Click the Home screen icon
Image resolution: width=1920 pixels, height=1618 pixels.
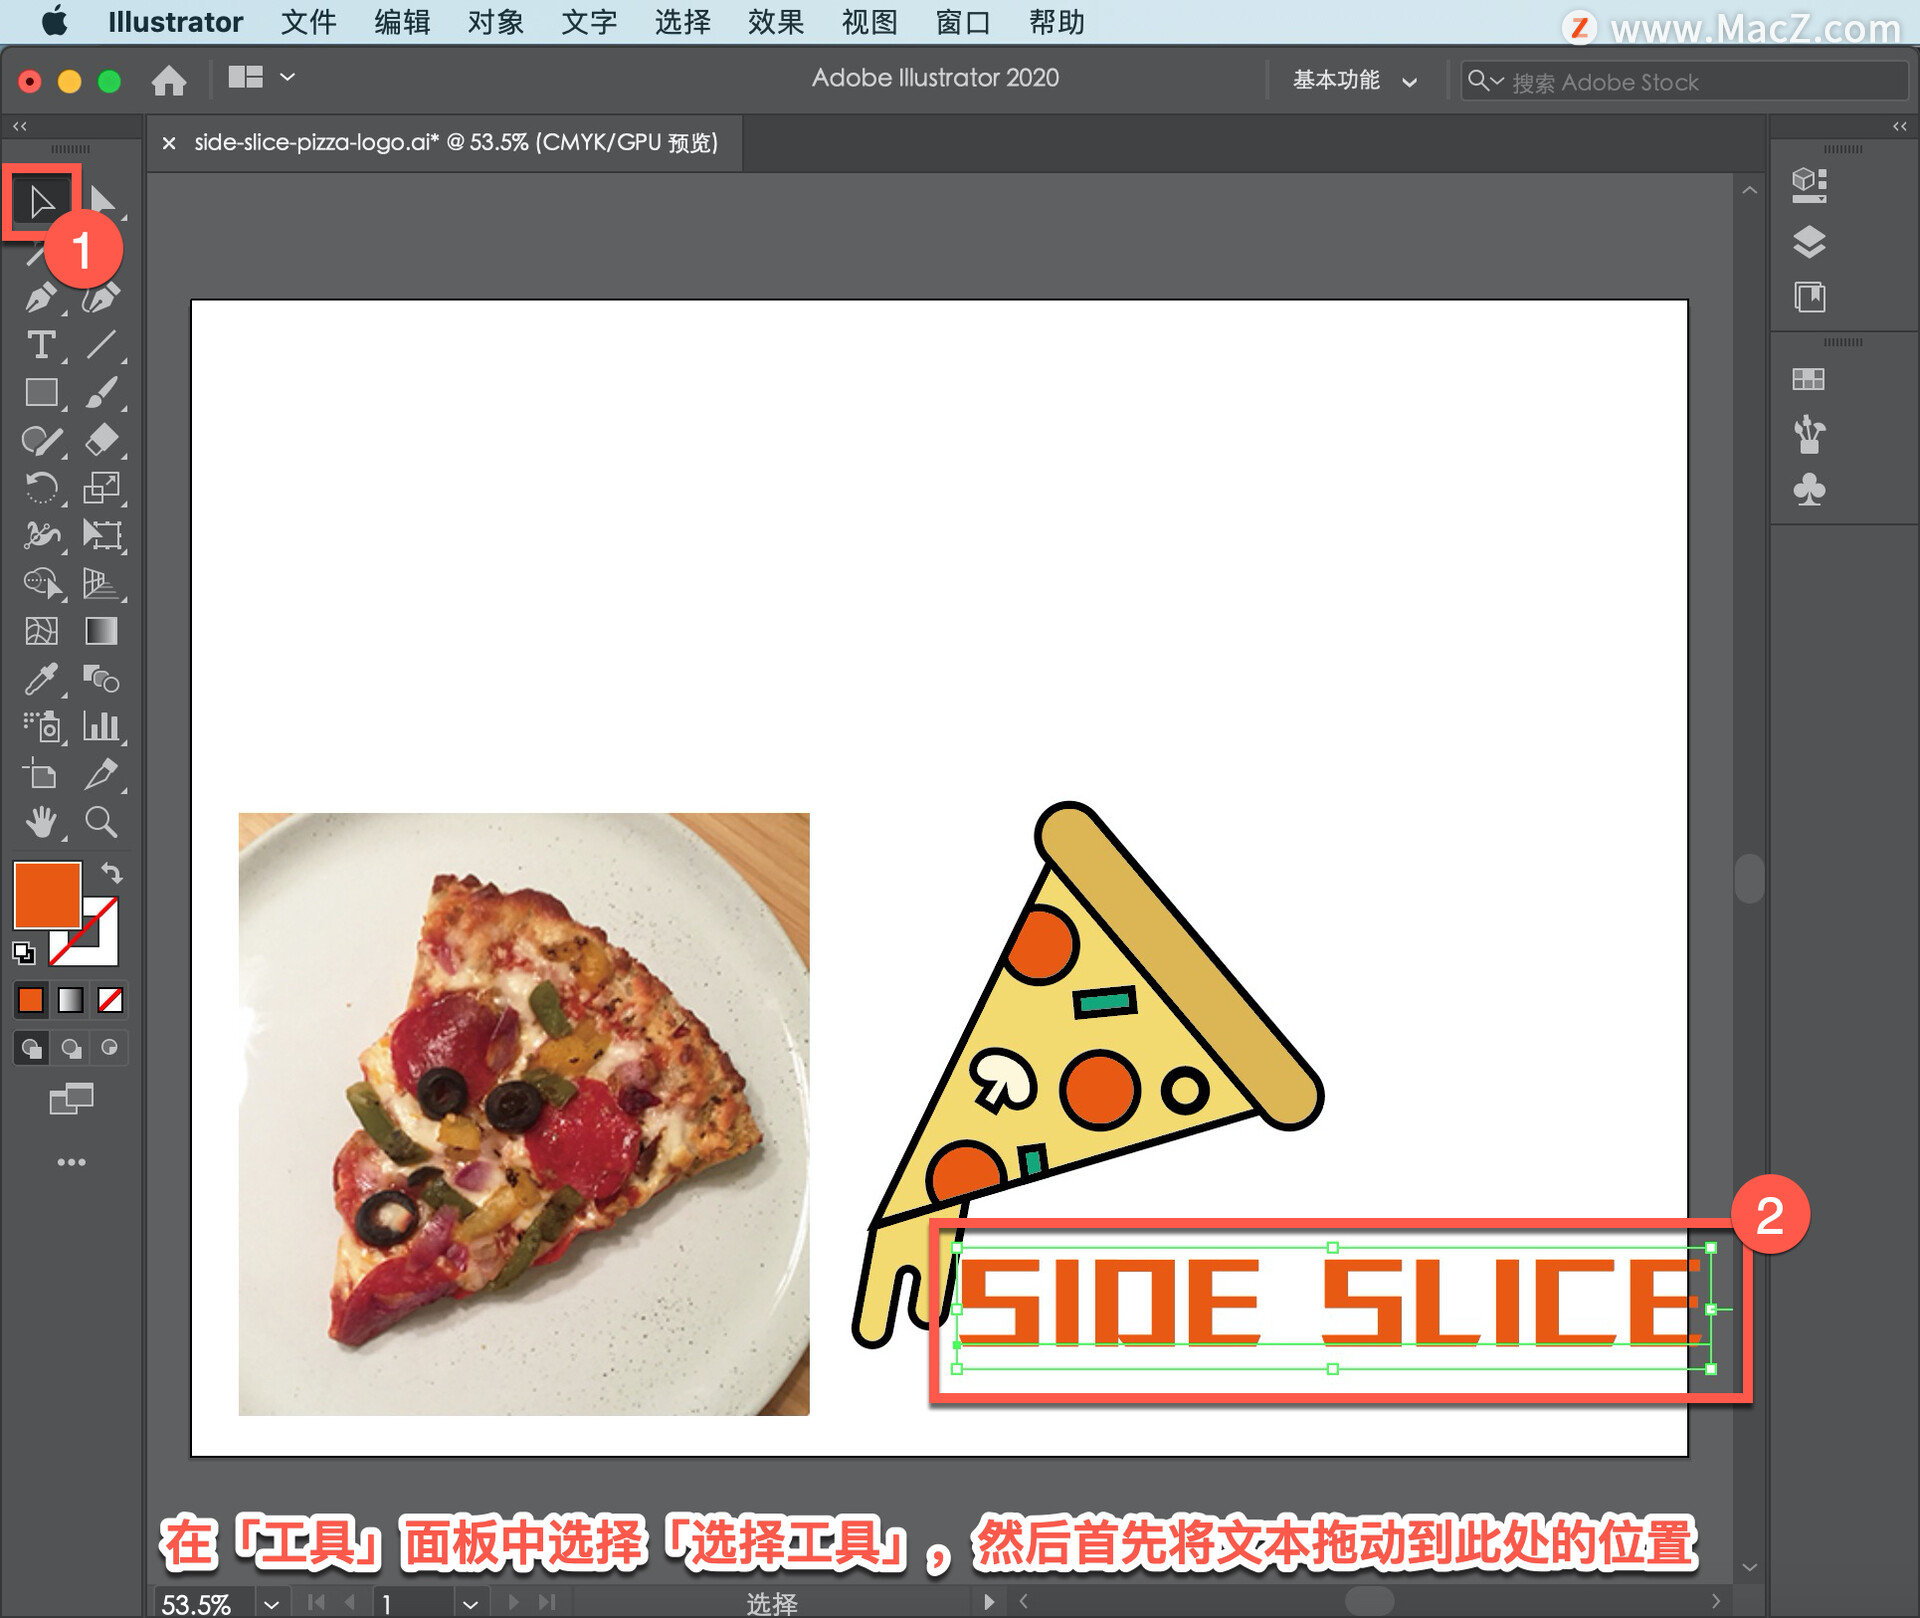pyautogui.click(x=169, y=80)
